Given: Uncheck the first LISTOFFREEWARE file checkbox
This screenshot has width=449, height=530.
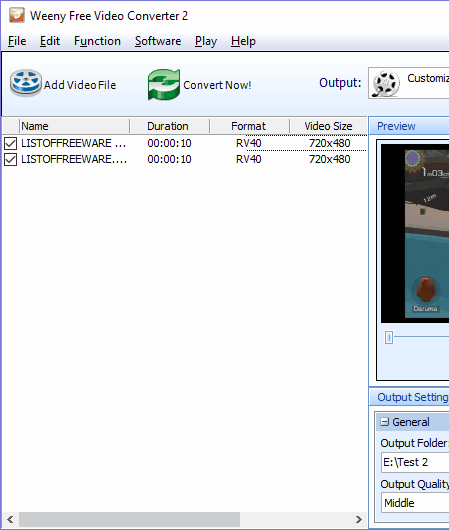Looking at the screenshot, I should [10, 143].
